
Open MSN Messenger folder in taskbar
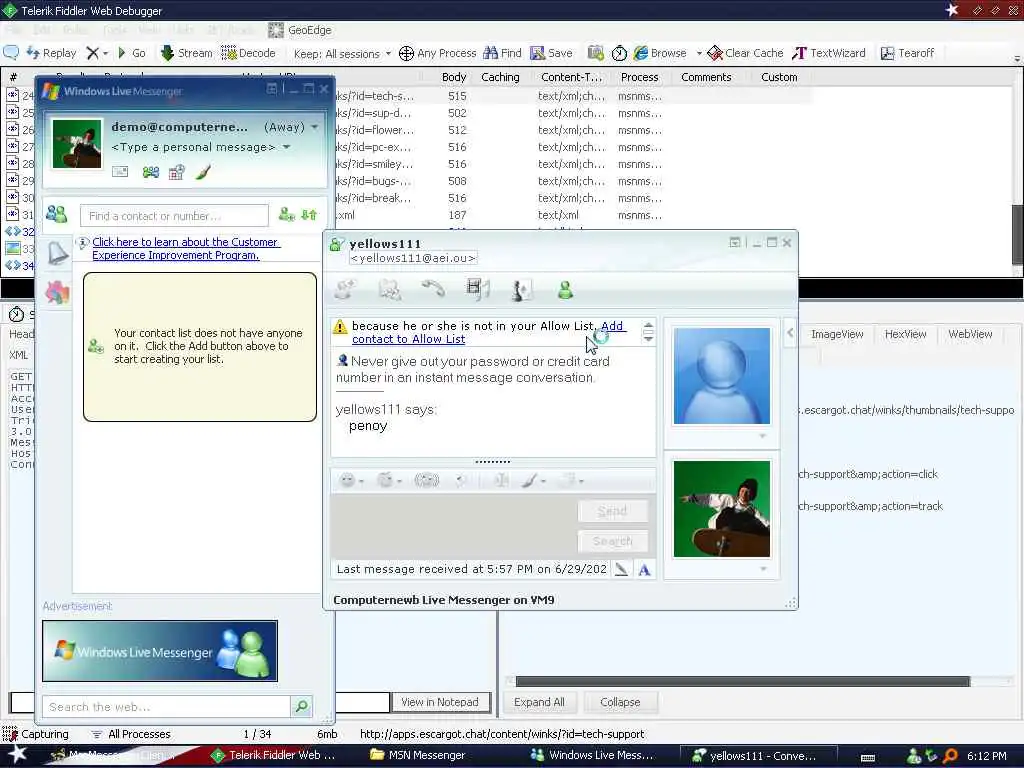pyautogui.click(x=418, y=755)
